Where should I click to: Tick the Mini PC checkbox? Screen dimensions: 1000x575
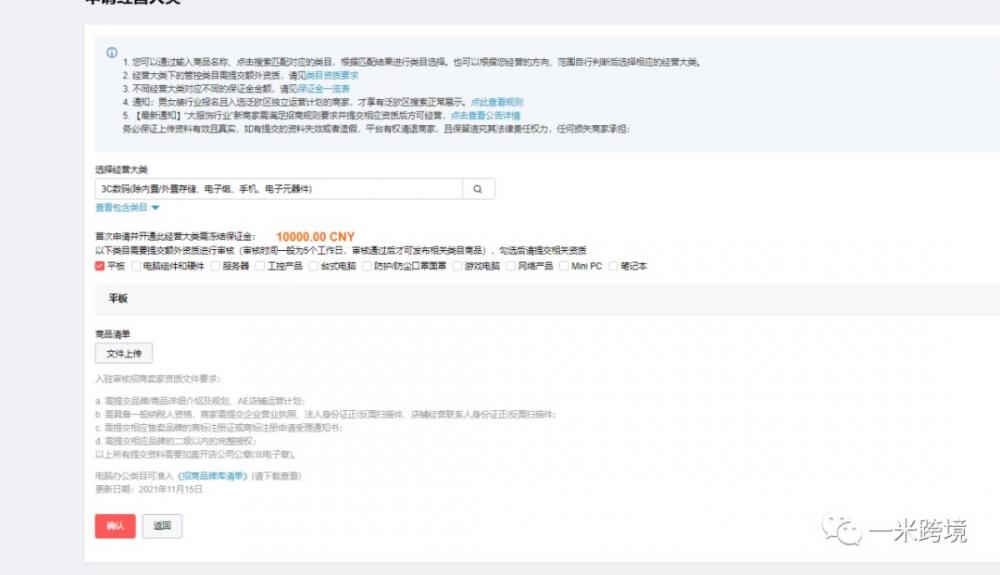pos(565,266)
